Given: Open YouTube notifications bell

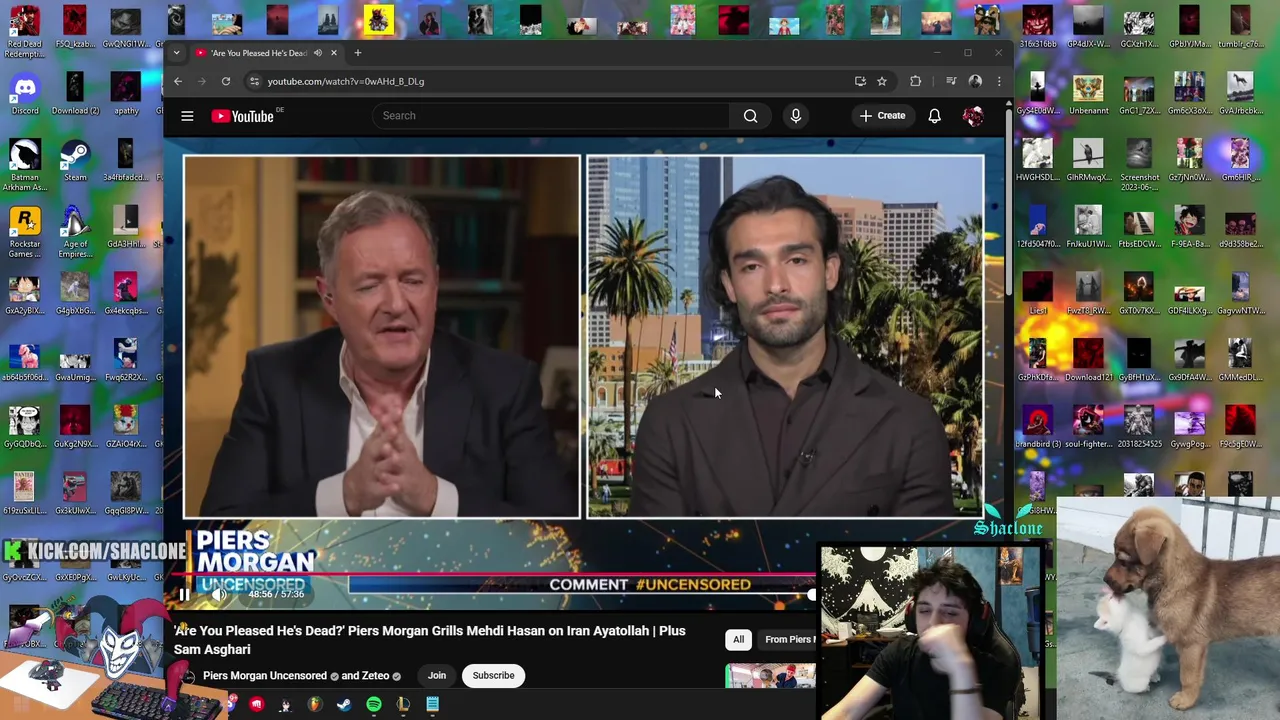Looking at the screenshot, I should click(x=934, y=116).
